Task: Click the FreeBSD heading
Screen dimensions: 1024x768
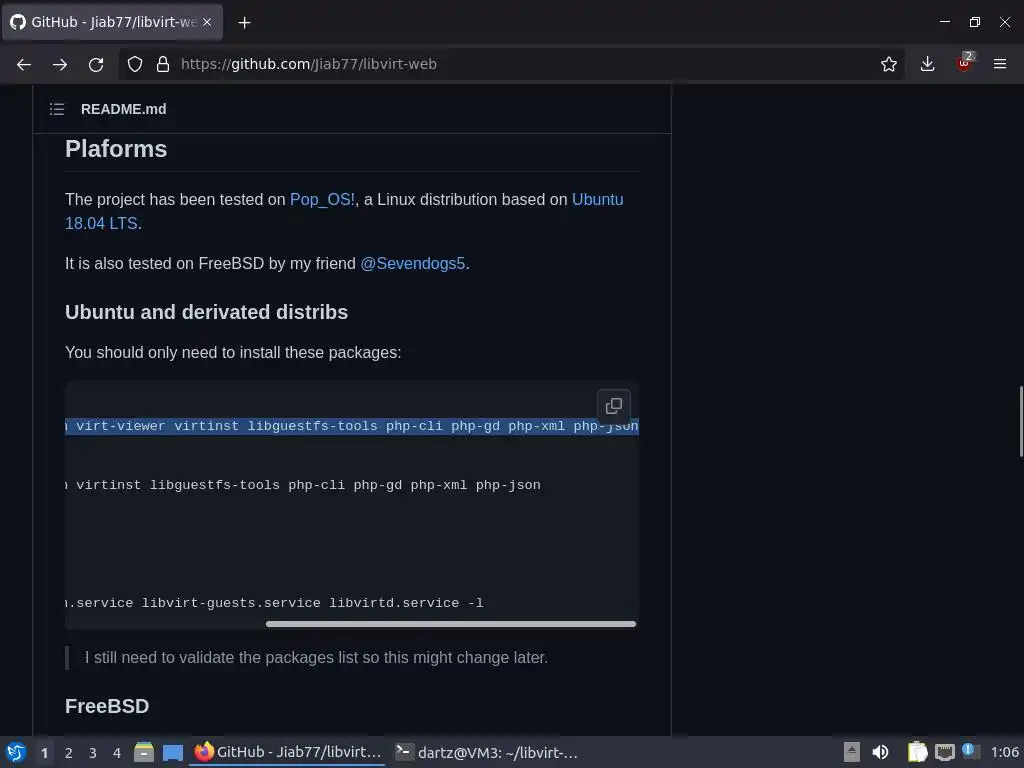Action: point(107,706)
